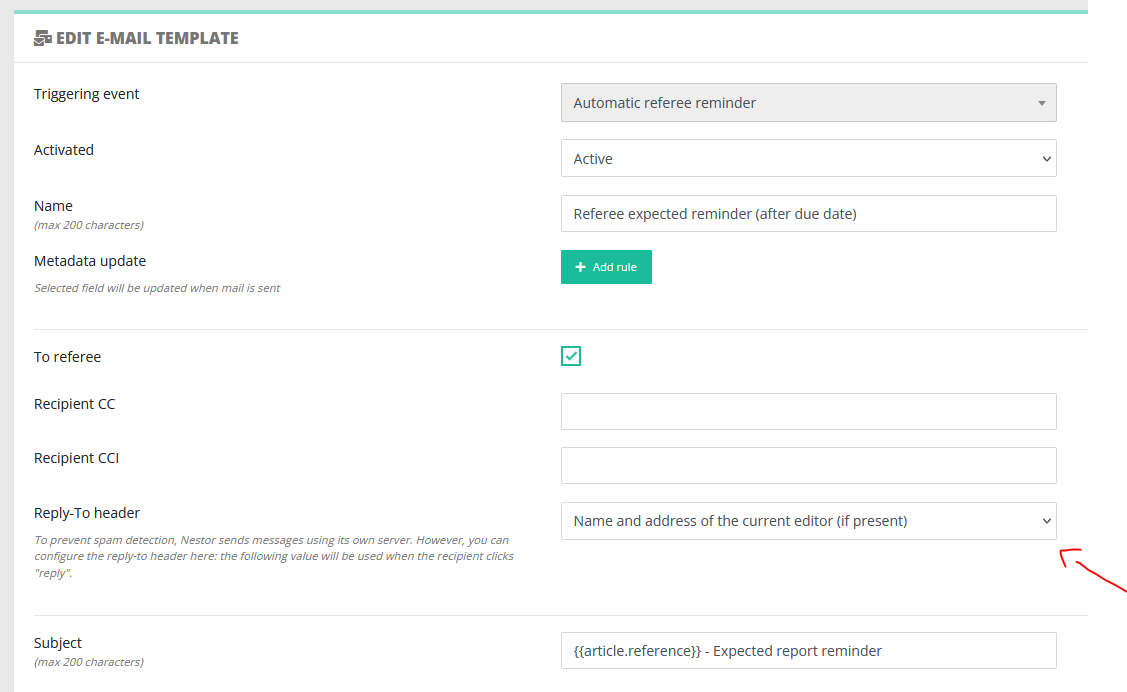This screenshot has width=1127, height=692.
Task: Click the To referee label
Action: [x=67, y=357]
